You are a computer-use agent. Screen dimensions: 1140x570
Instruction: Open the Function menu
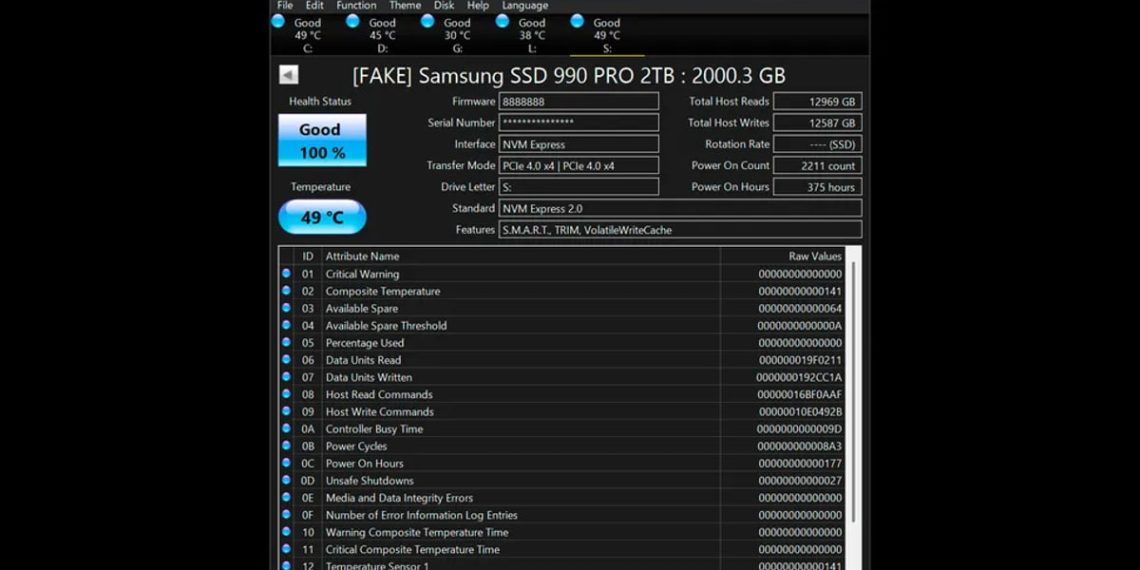coord(356,5)
